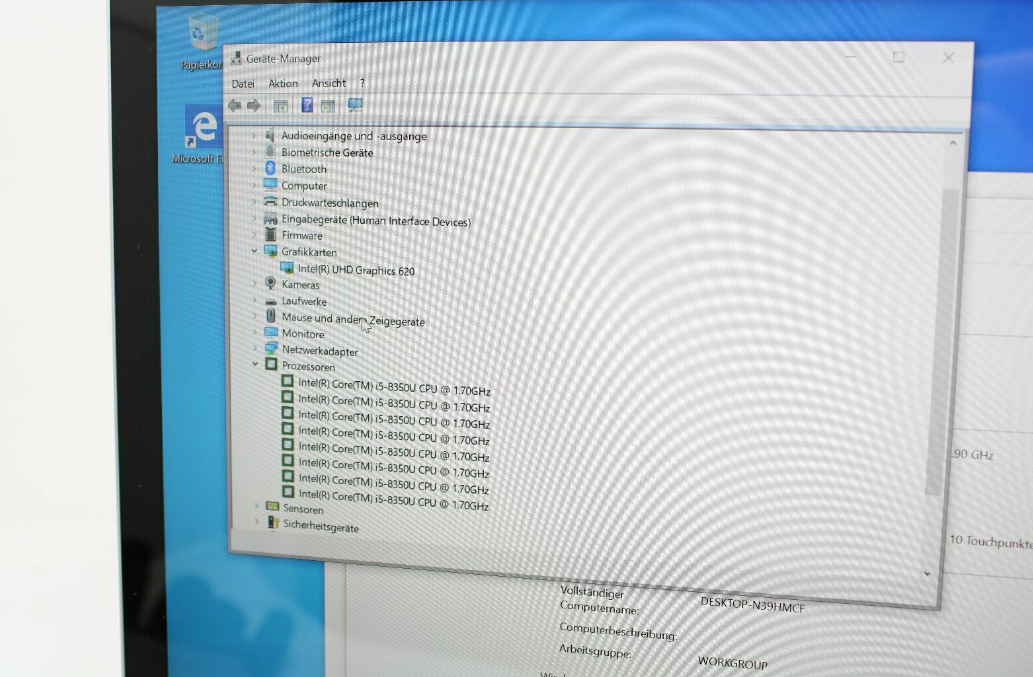1033x677 pixels.
Task: Open the Aktion menu
Action: point(283,83)
